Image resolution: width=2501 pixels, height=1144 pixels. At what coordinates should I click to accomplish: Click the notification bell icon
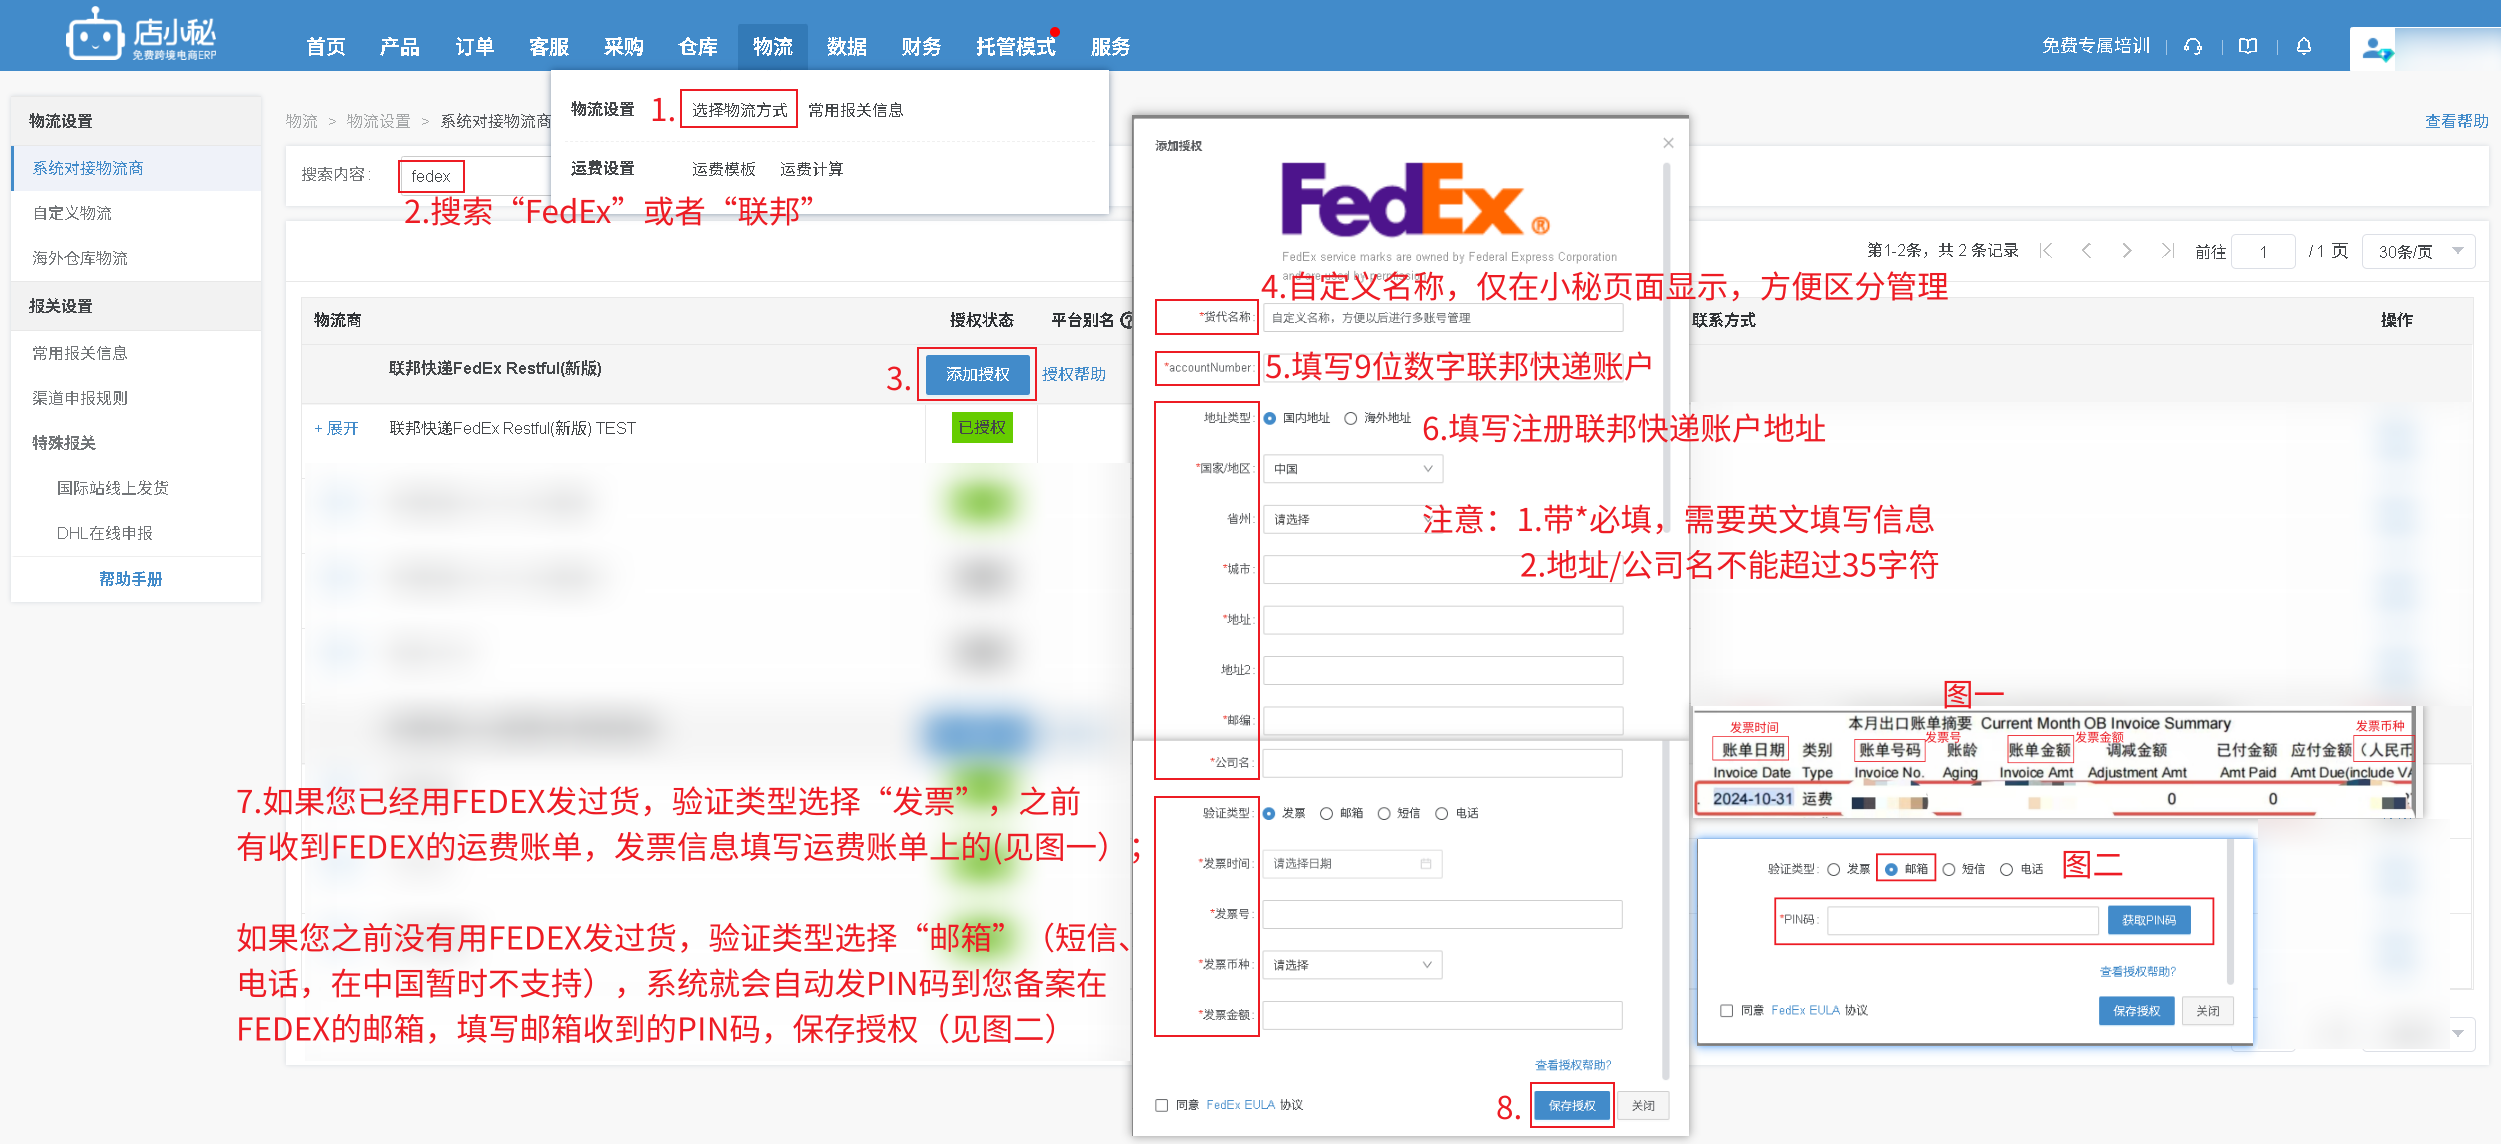[x=2304, y=46]
